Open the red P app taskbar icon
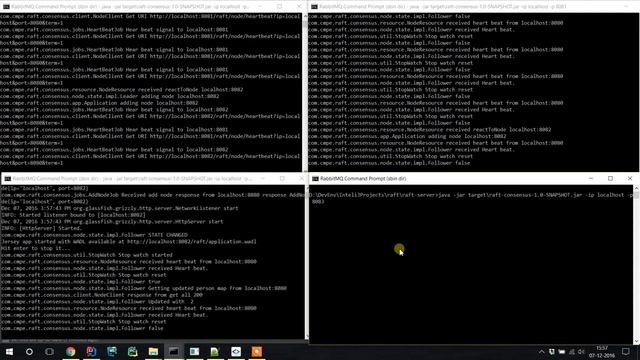 tap(91, 351)
